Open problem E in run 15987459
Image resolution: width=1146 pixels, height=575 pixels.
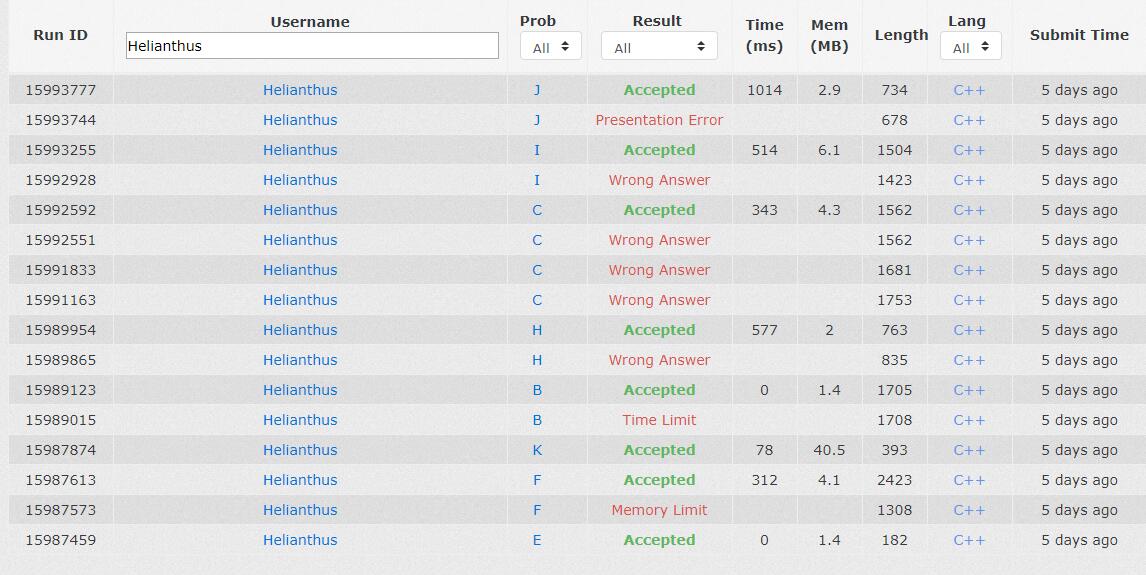click(x=537, y=540)
